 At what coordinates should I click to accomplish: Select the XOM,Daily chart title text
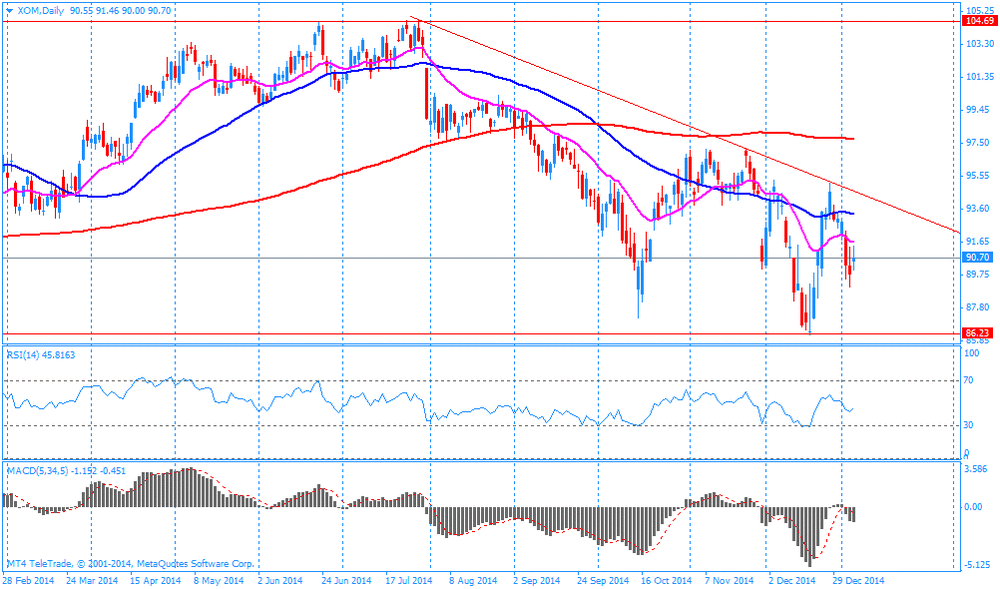pos(41,11)
